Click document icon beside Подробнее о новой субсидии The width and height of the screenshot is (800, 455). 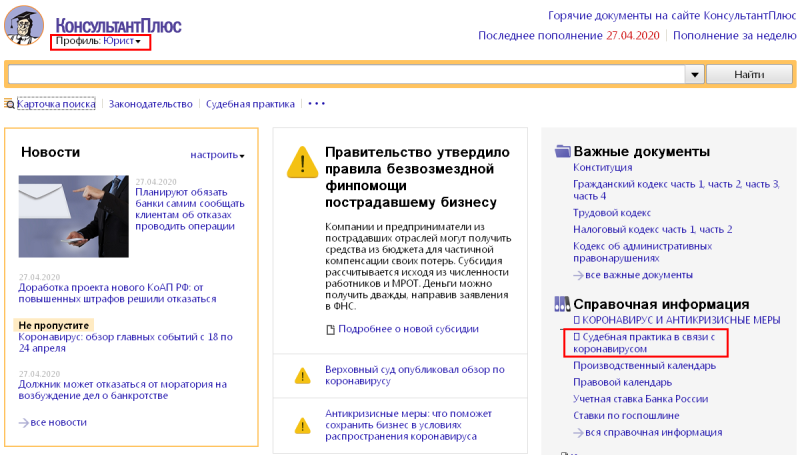pos(330,330)
